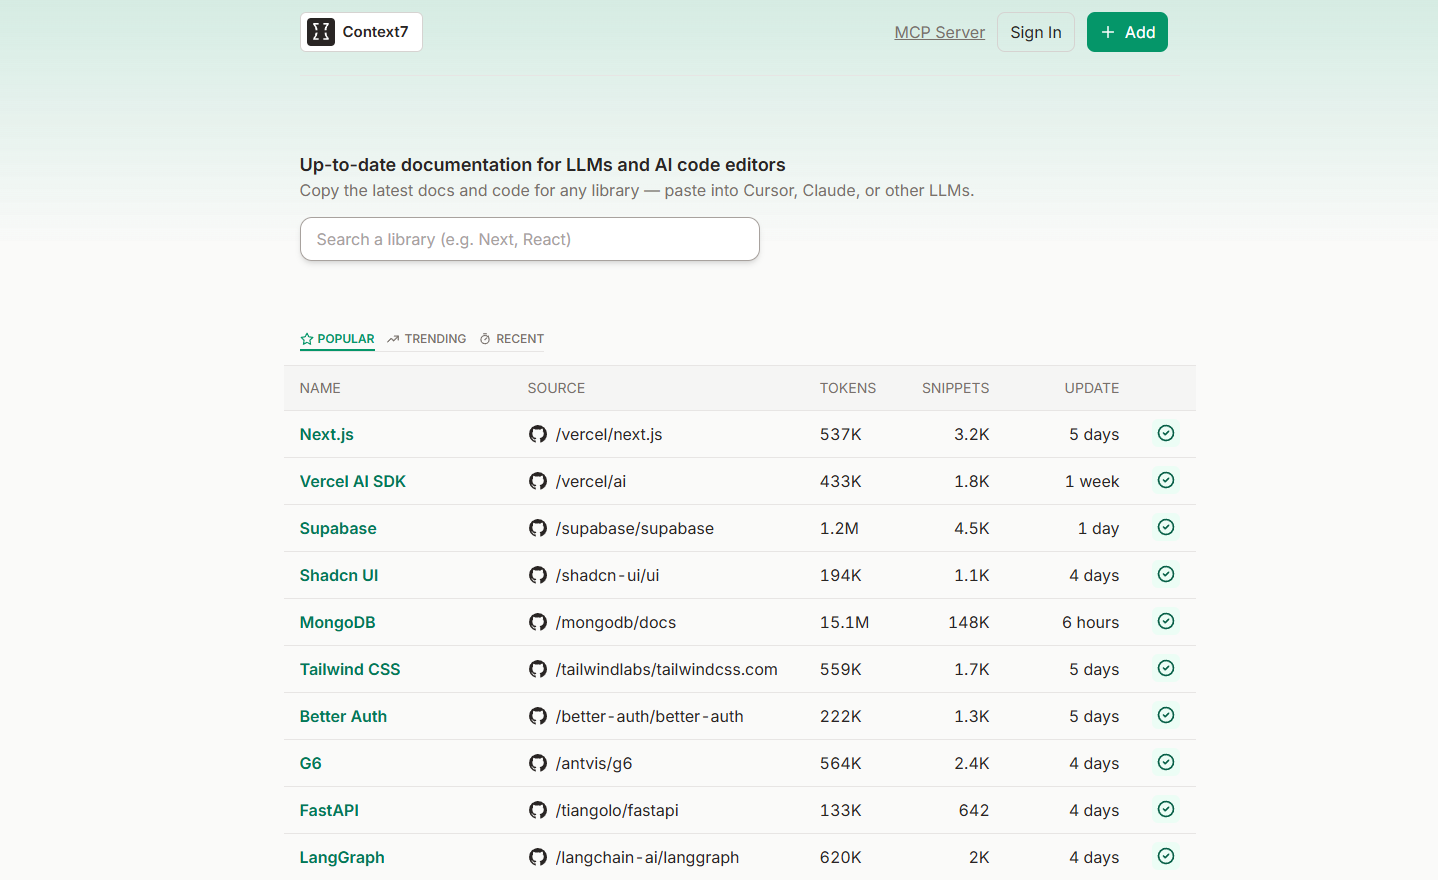Open the LangGraph library link
1438x880 pixels.
click(342, 857)
